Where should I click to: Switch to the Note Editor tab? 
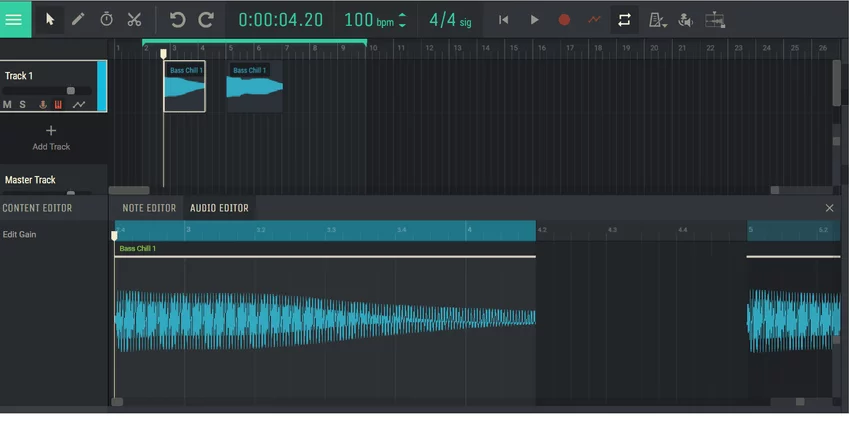pos(149,208)
